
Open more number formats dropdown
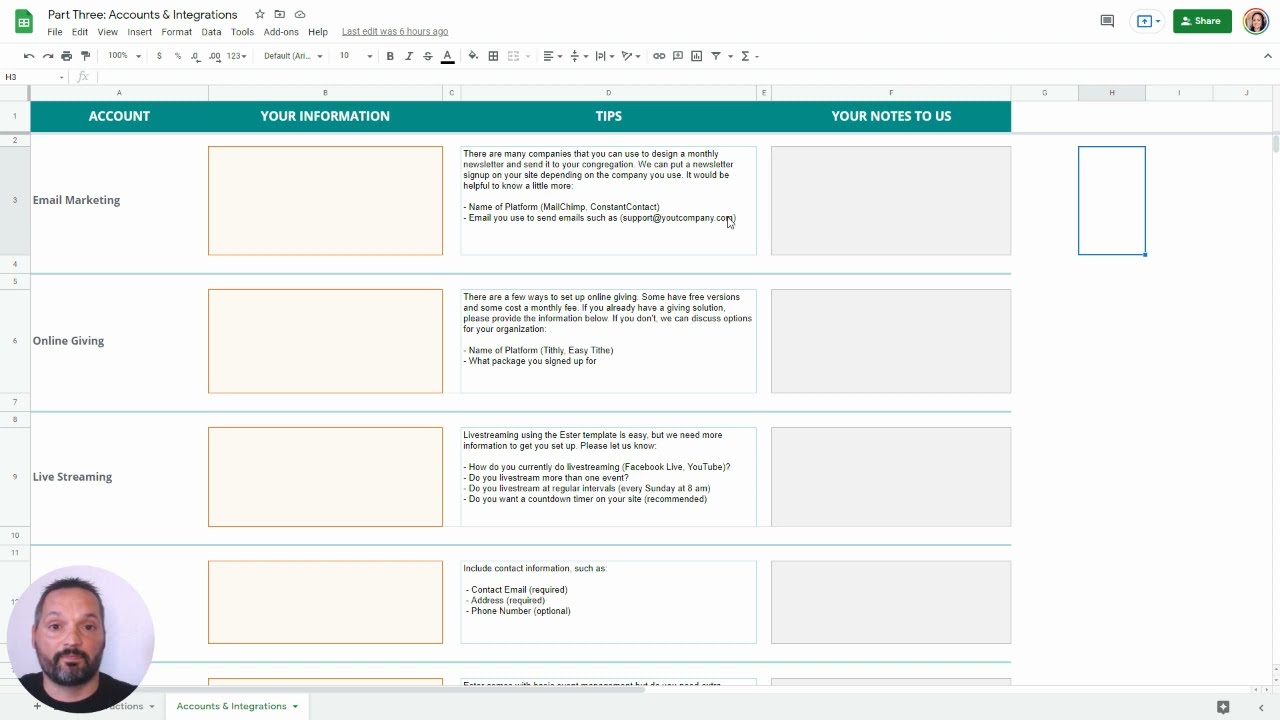[x=236, y=56]
